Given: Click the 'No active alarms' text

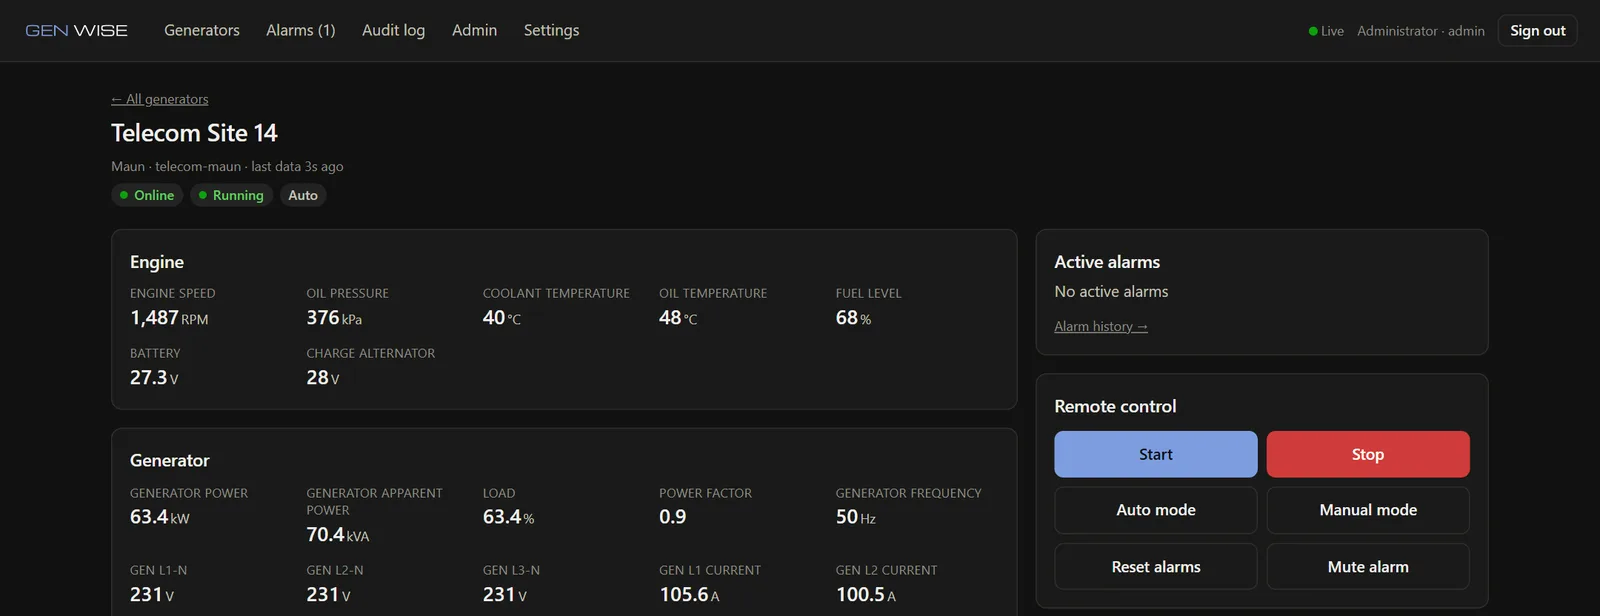Looking at the screenshot, I should pos(1111,292).
